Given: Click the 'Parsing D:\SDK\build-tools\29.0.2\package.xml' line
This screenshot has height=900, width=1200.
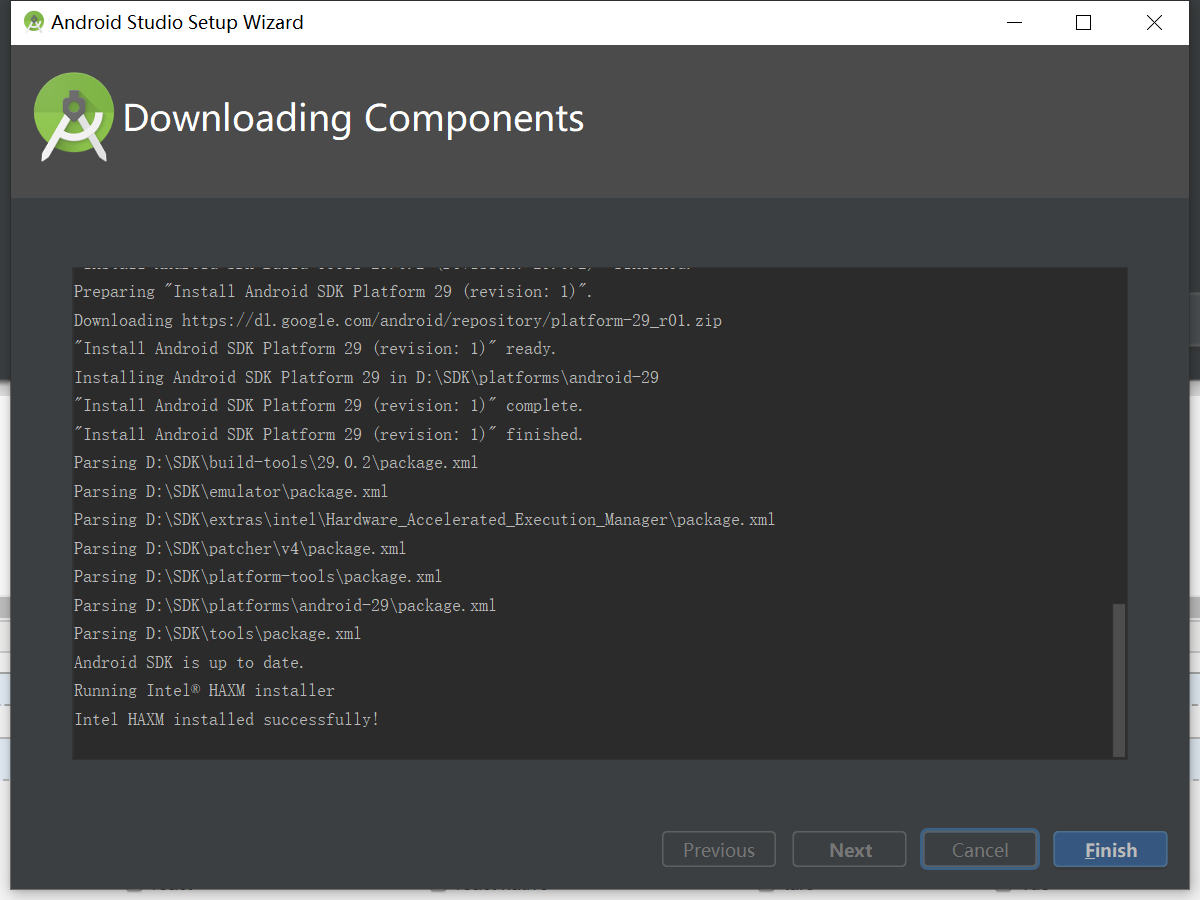Looking at the screenshot, I should coord(276,462).
